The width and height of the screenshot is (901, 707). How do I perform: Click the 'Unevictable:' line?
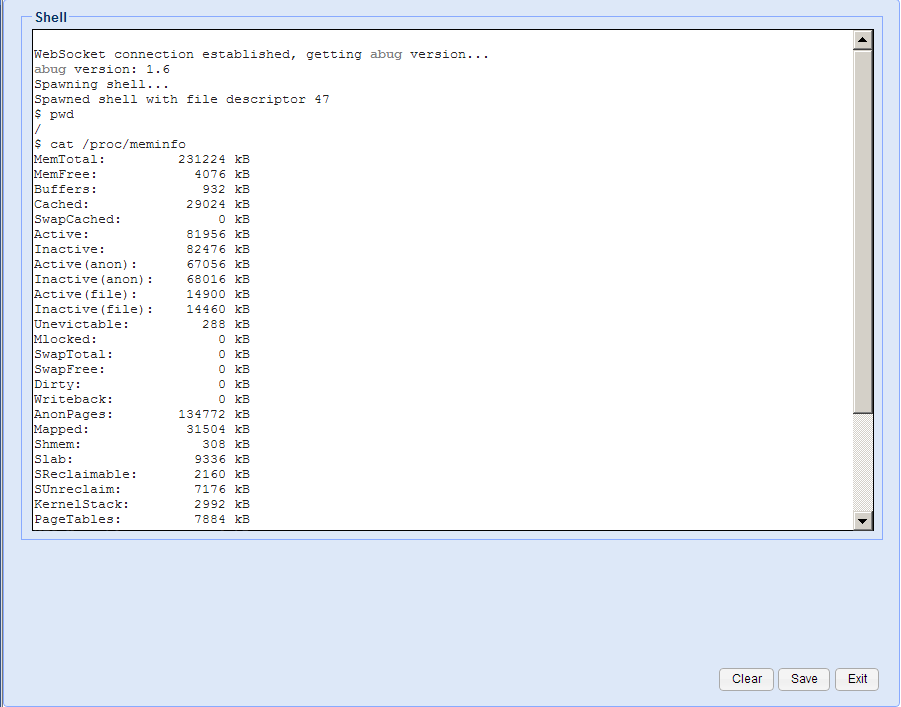142,324
